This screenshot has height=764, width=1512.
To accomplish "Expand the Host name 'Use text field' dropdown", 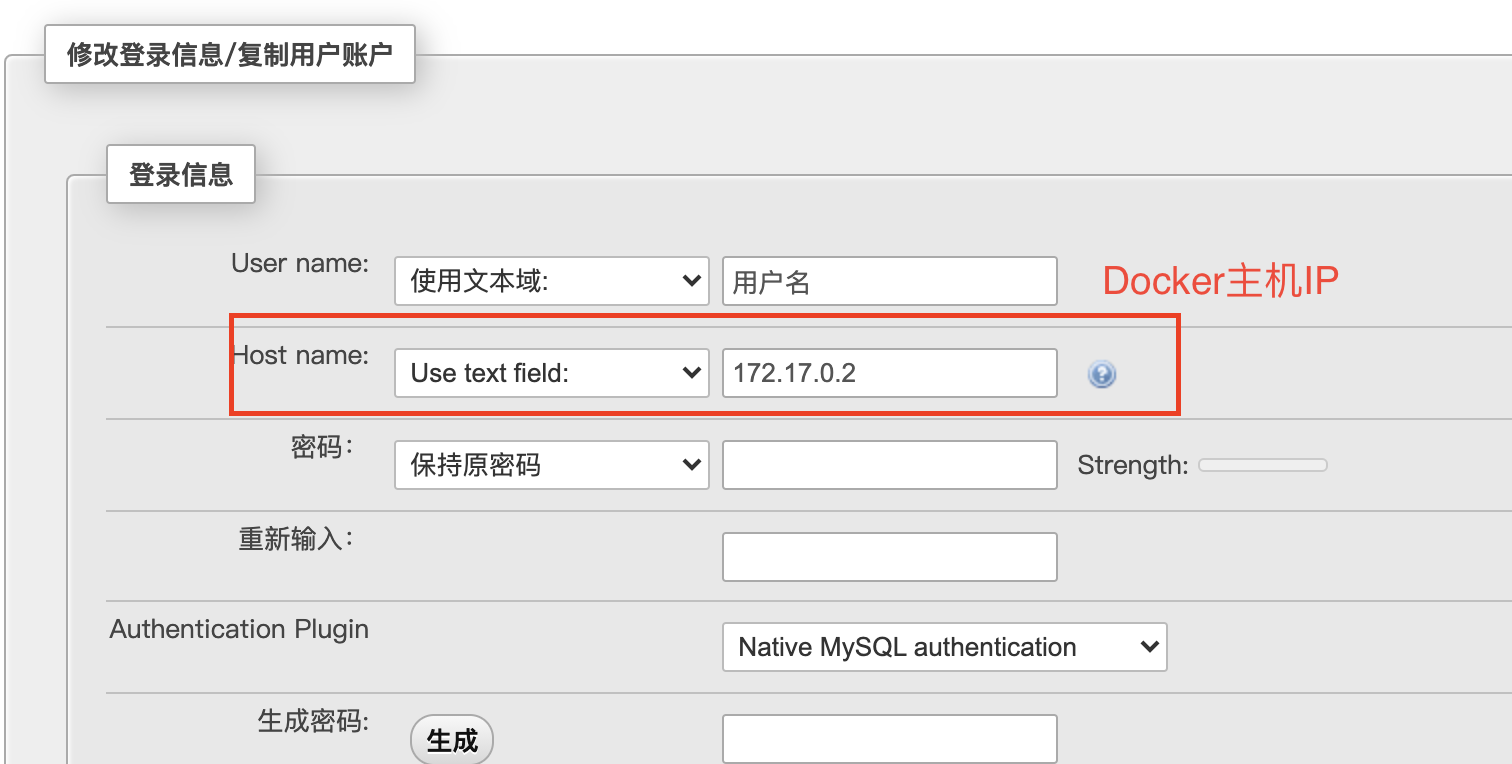I will point(551,374).
